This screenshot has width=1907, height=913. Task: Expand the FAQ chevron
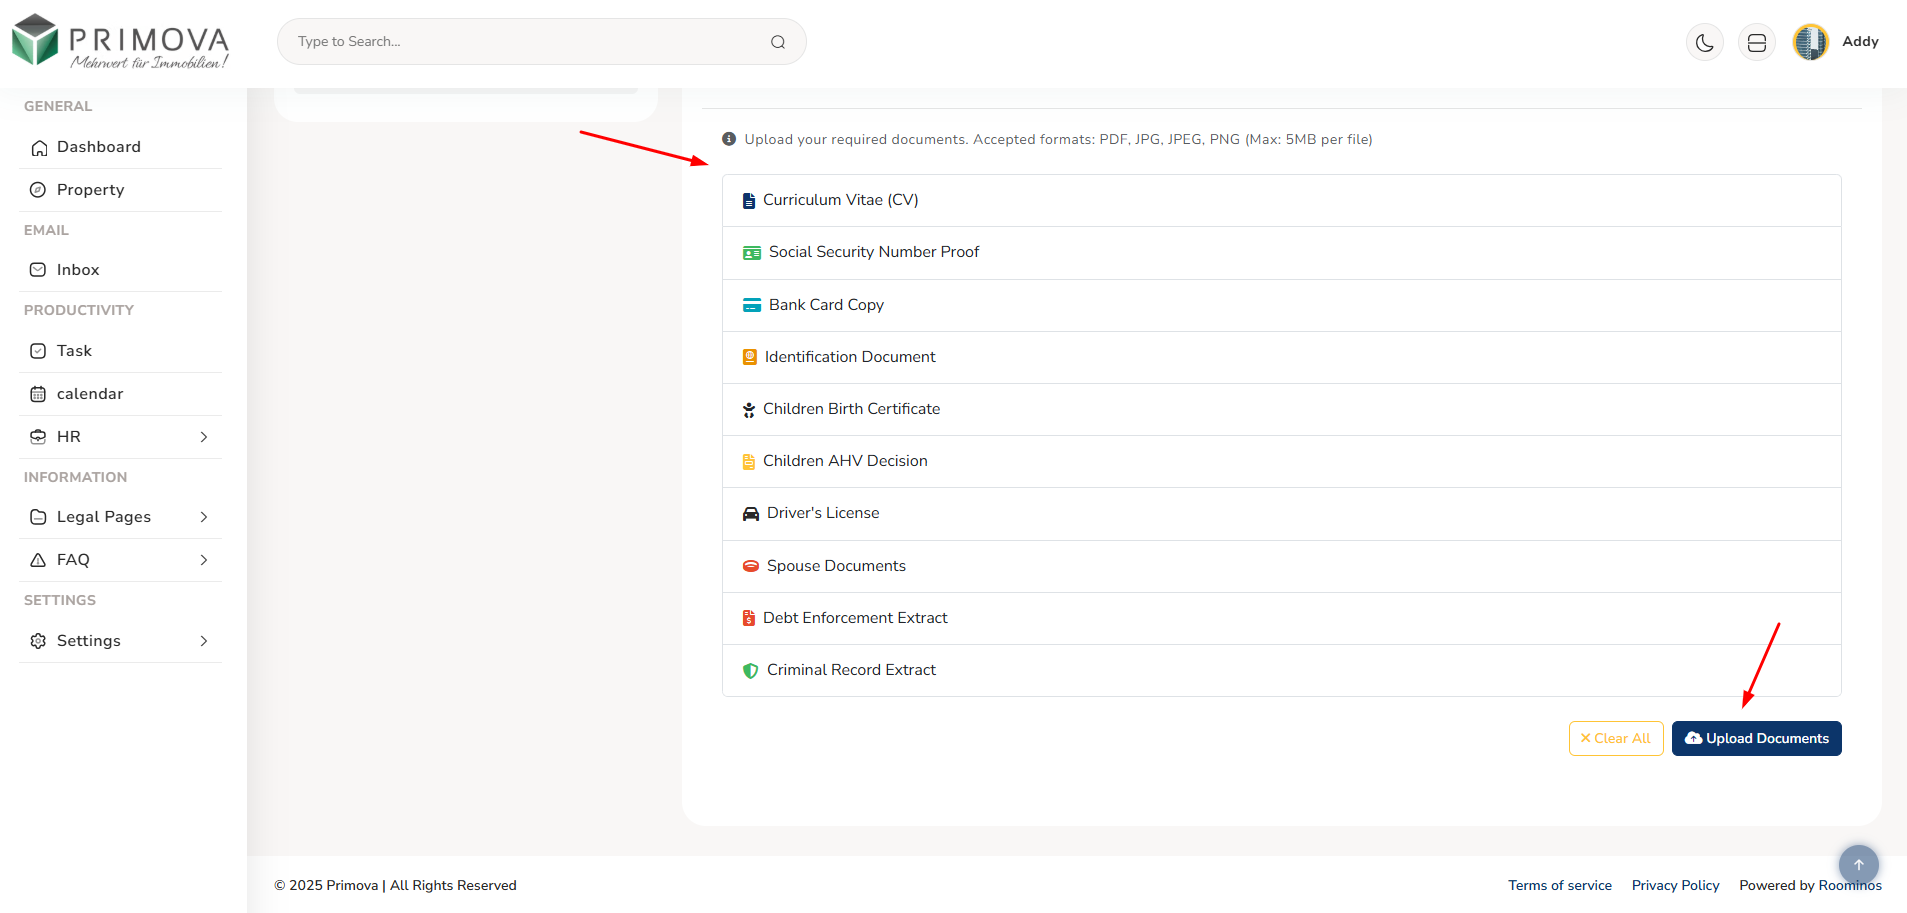coord(203,560)
